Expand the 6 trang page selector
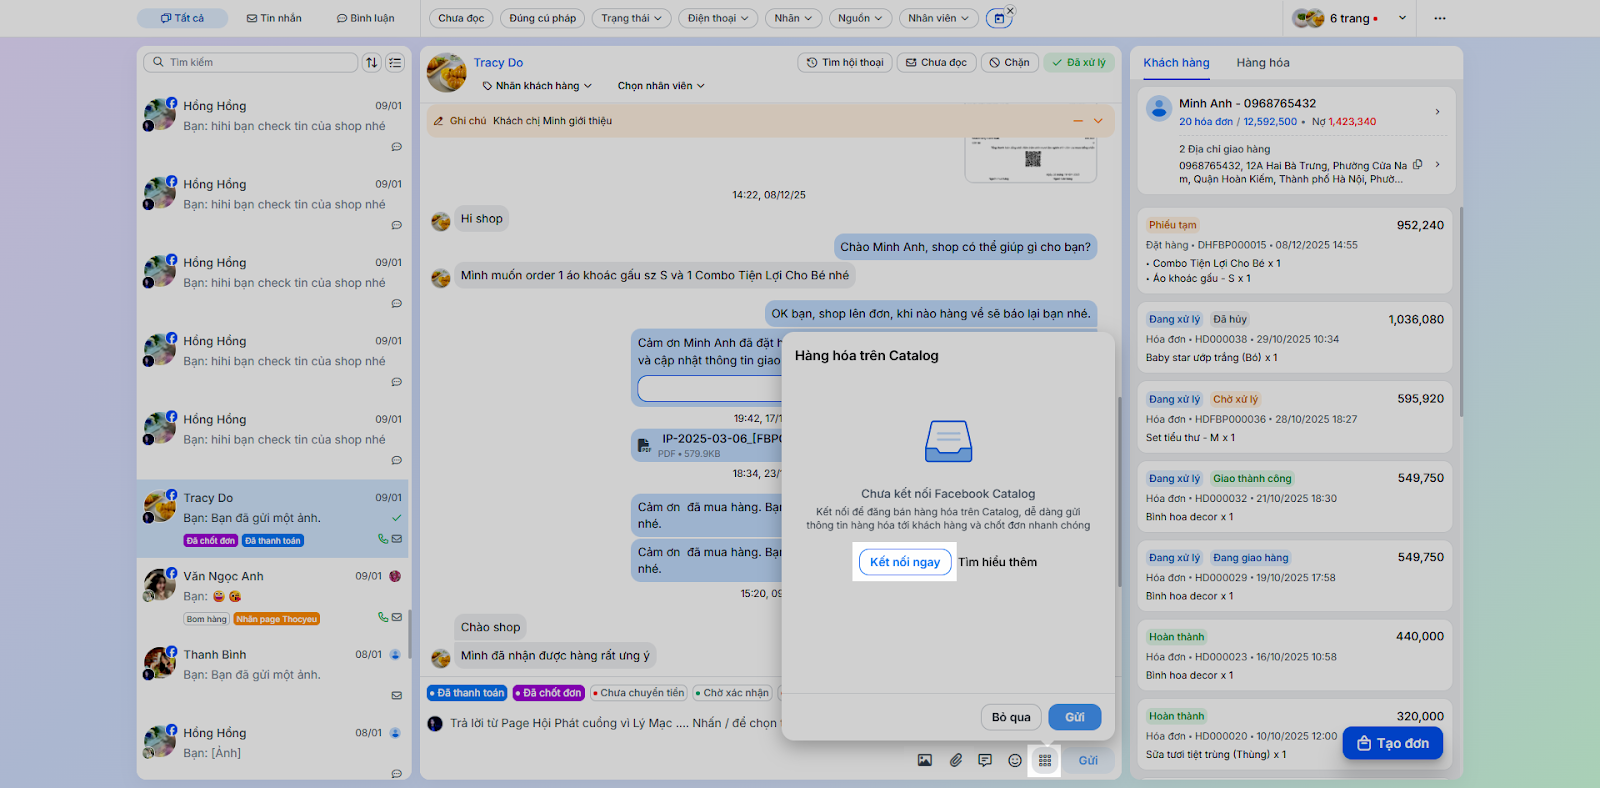The height and width of the screenshot is (788, 1600). click(x=1402, y=18)
